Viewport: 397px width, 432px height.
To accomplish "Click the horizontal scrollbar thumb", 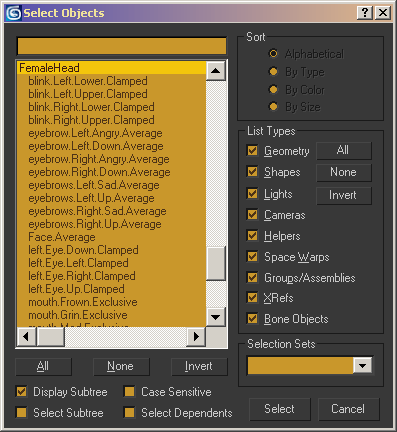I will click(51, 337).
